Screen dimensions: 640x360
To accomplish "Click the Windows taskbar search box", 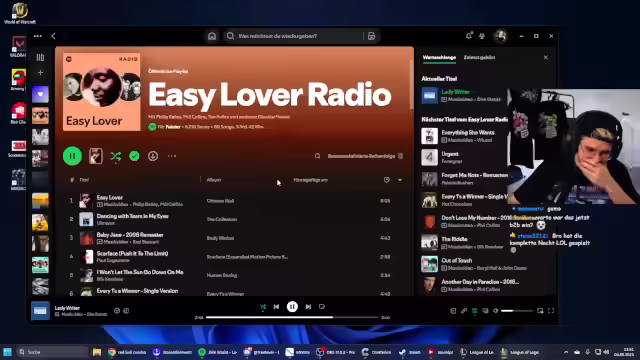I will 53,352.
